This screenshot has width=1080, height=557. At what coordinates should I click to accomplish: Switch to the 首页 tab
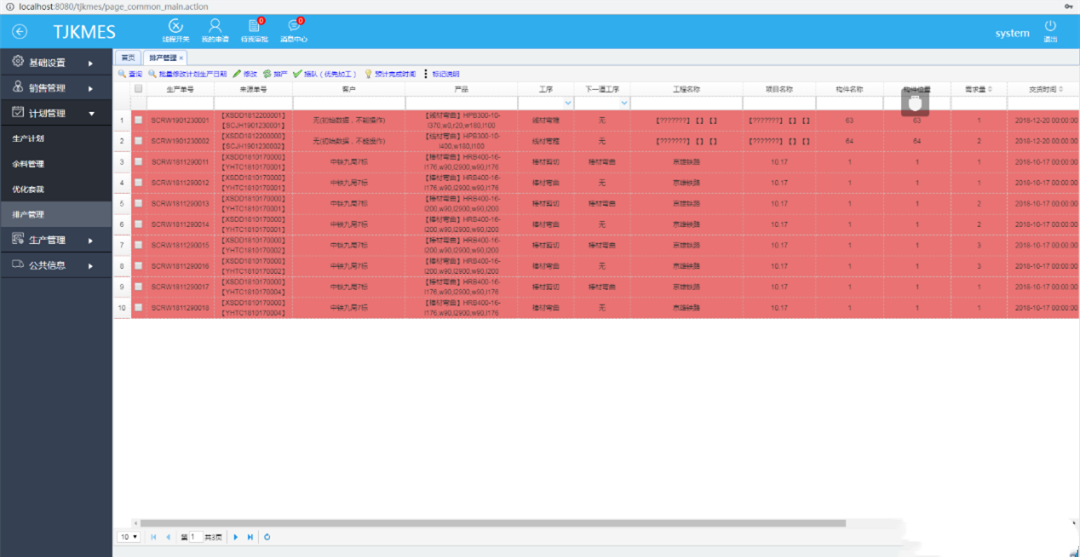pos(127,58)
